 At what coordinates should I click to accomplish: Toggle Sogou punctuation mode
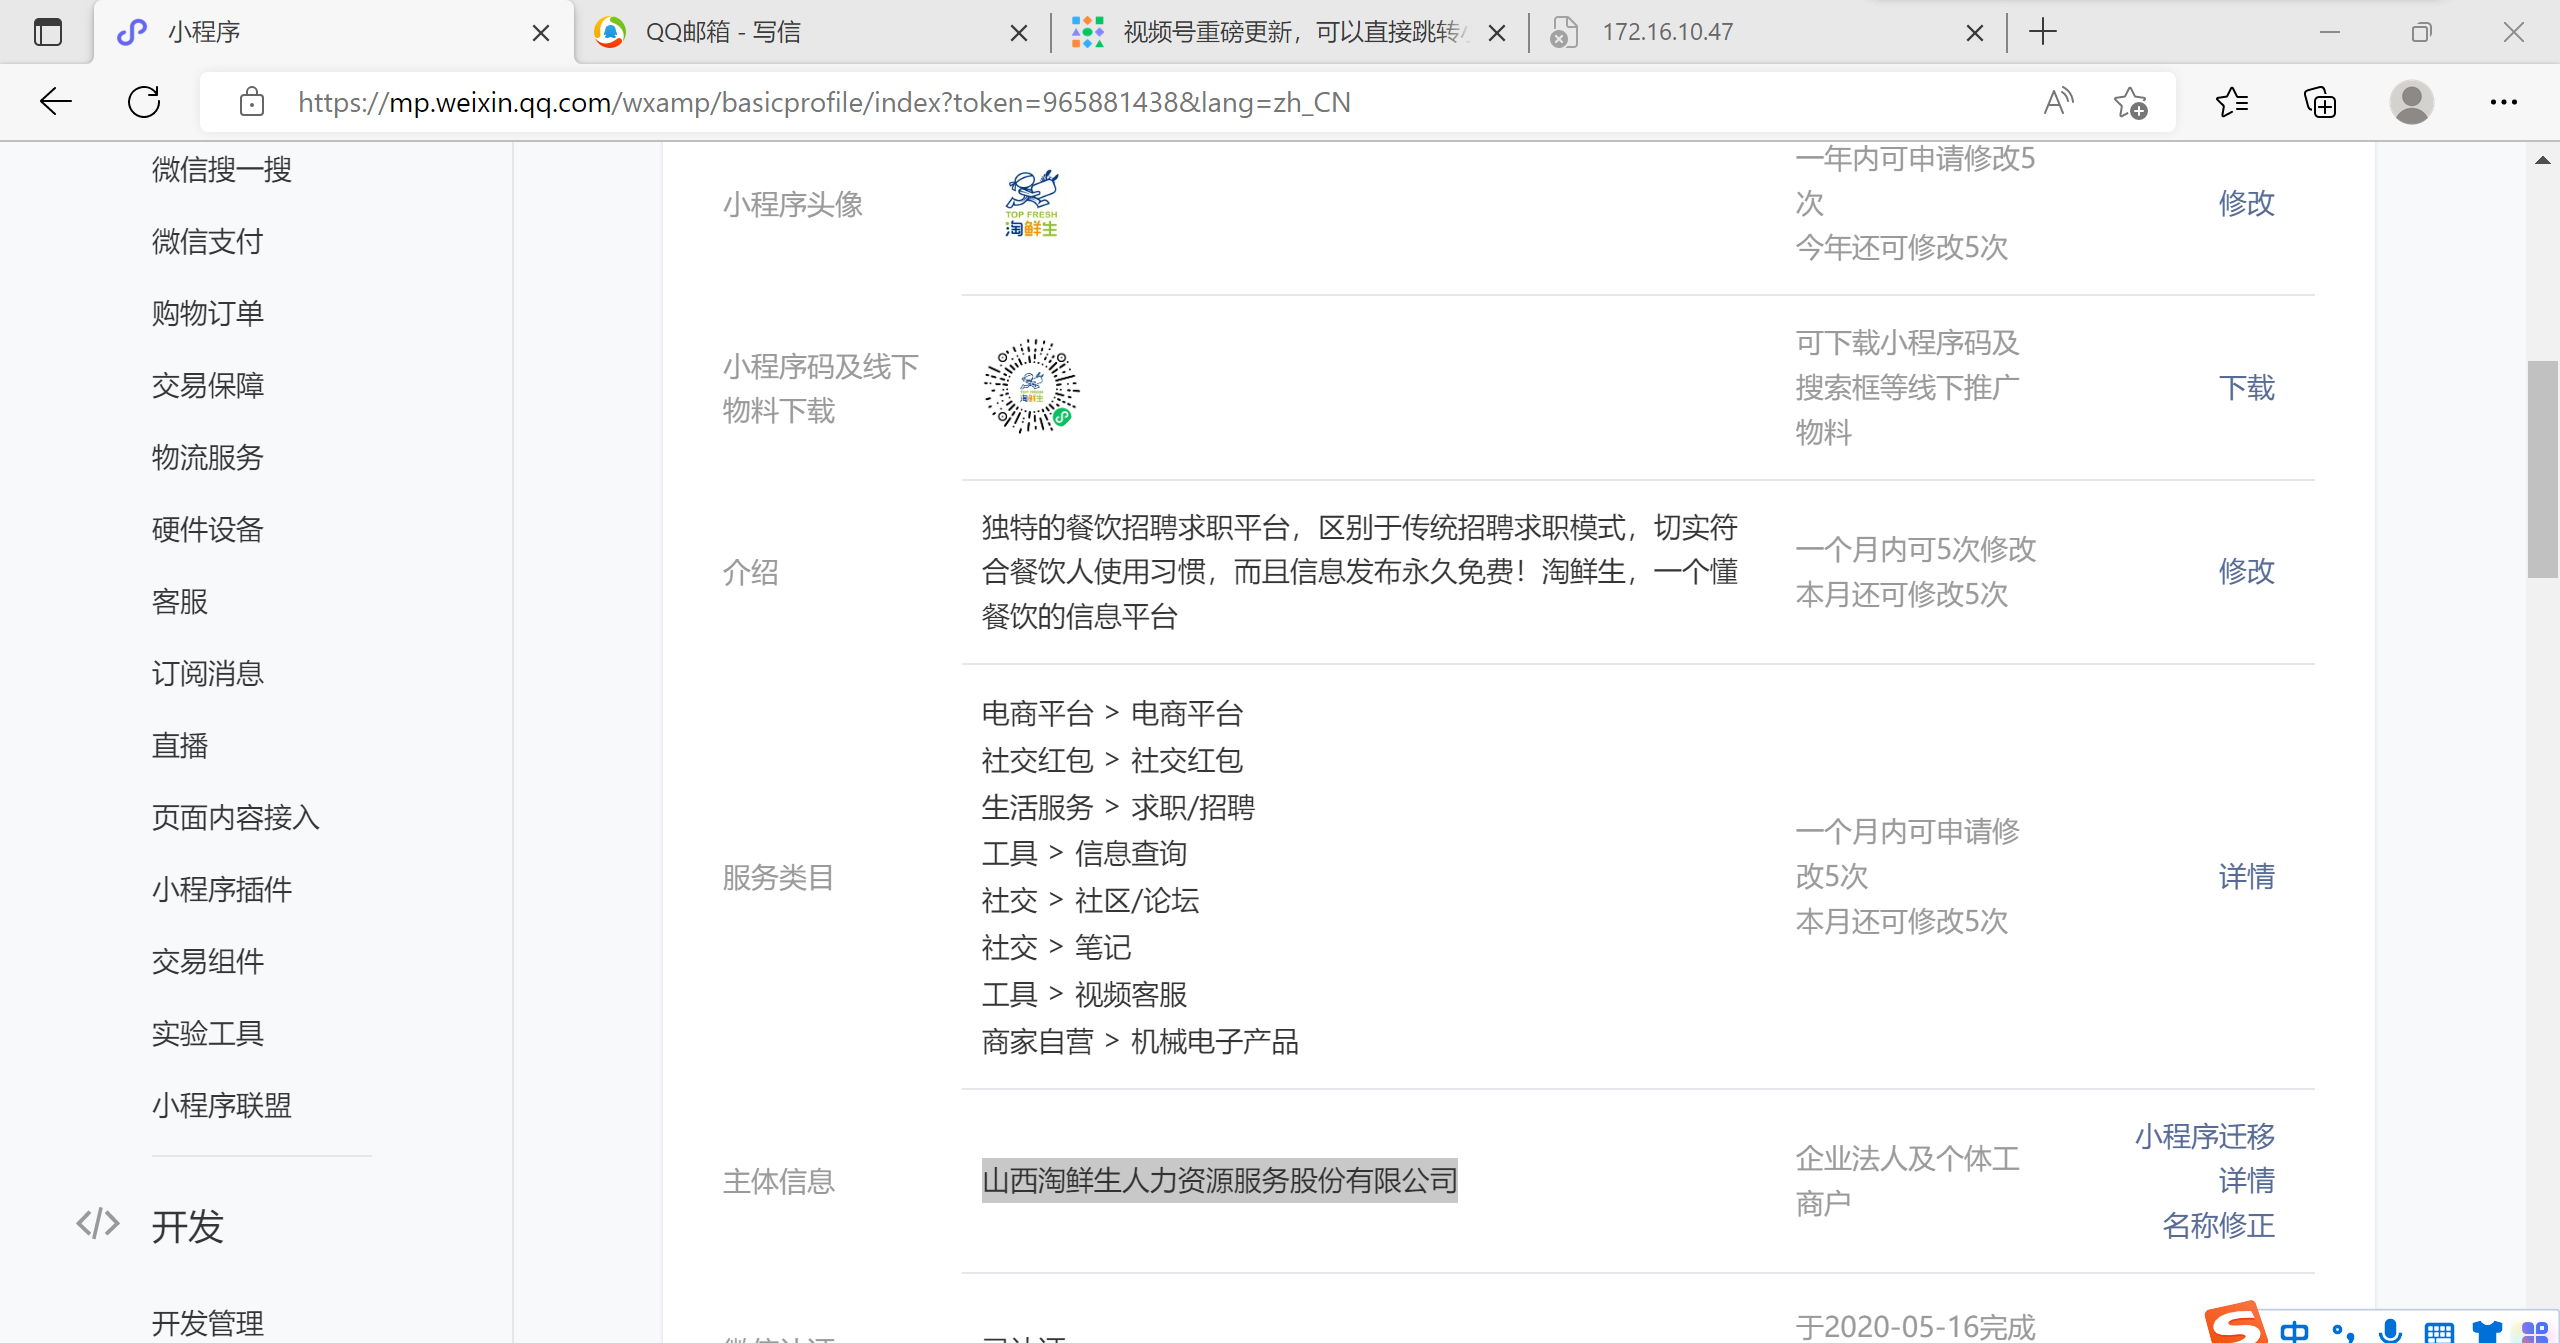coord(2343,1331)
